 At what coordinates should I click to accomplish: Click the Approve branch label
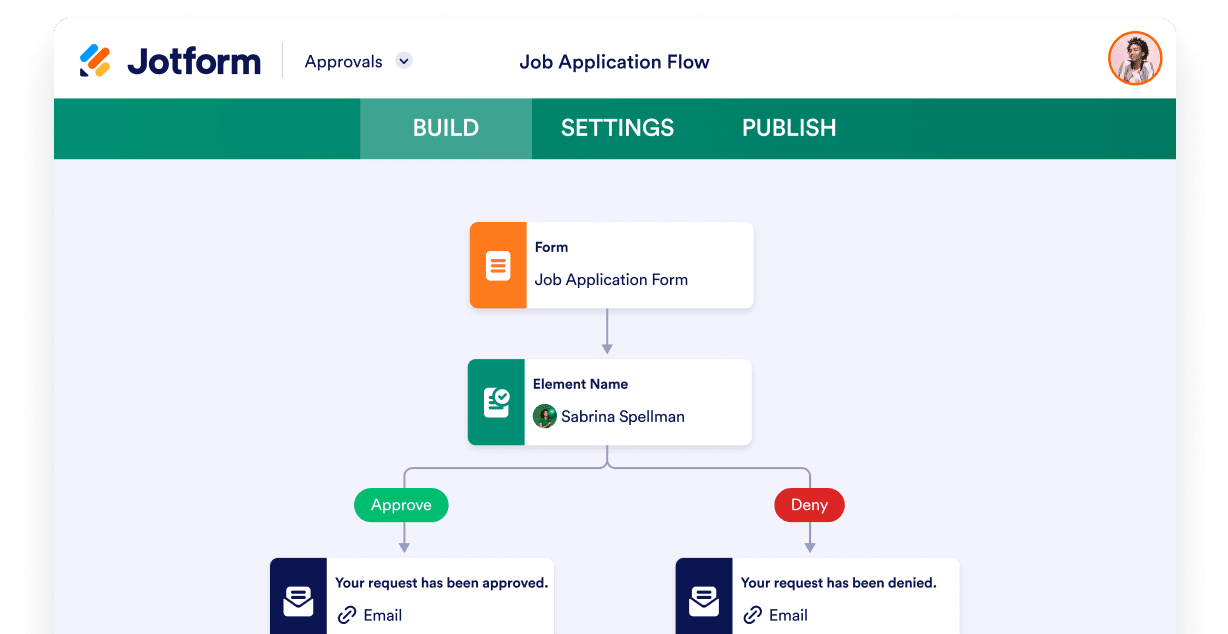pyautogui.click(x=401, y=505)
